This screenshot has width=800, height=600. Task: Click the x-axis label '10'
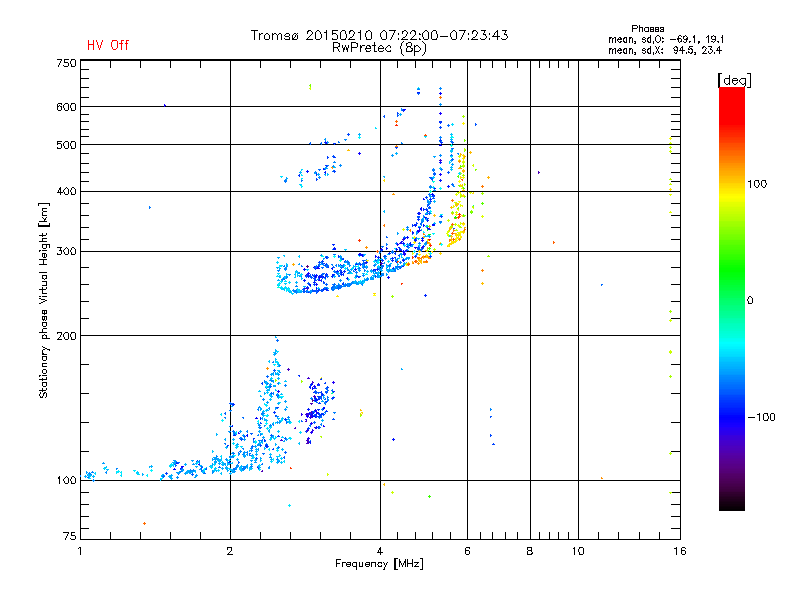tap(578, 551)
